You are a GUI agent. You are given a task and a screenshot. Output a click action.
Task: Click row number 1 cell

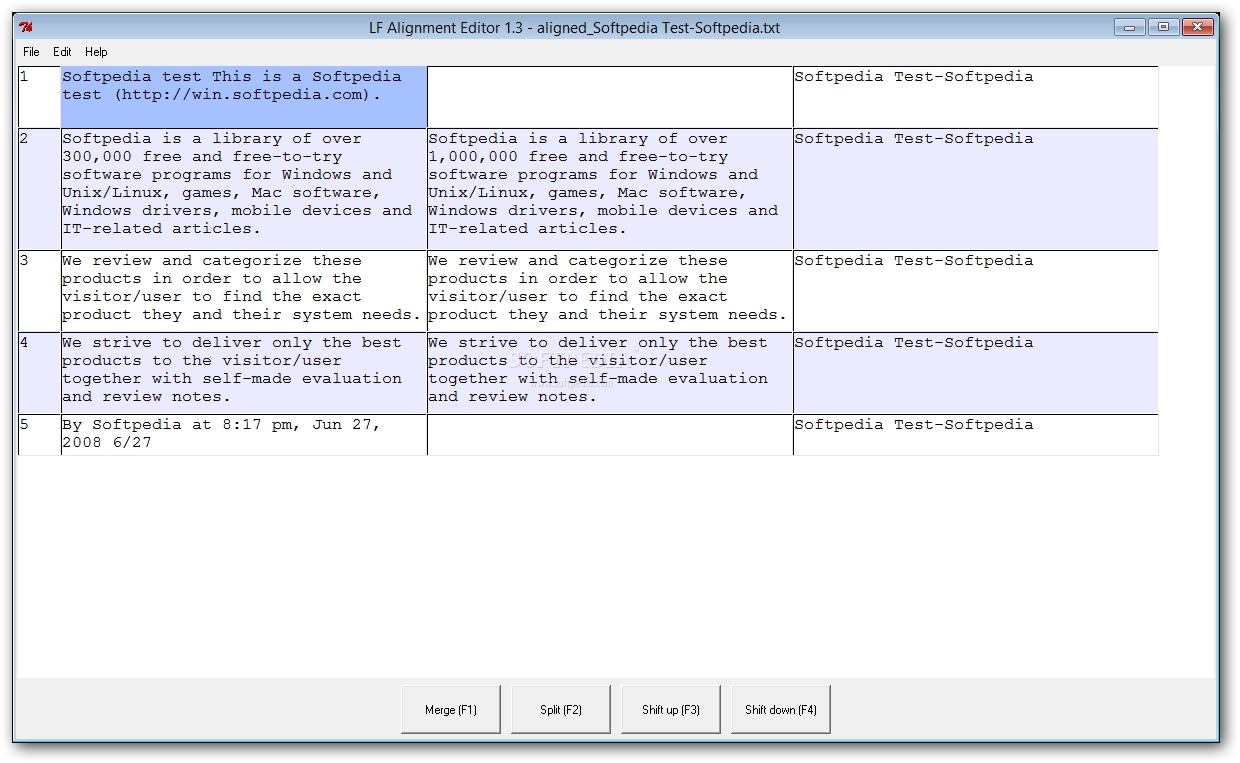coord(40,97)
